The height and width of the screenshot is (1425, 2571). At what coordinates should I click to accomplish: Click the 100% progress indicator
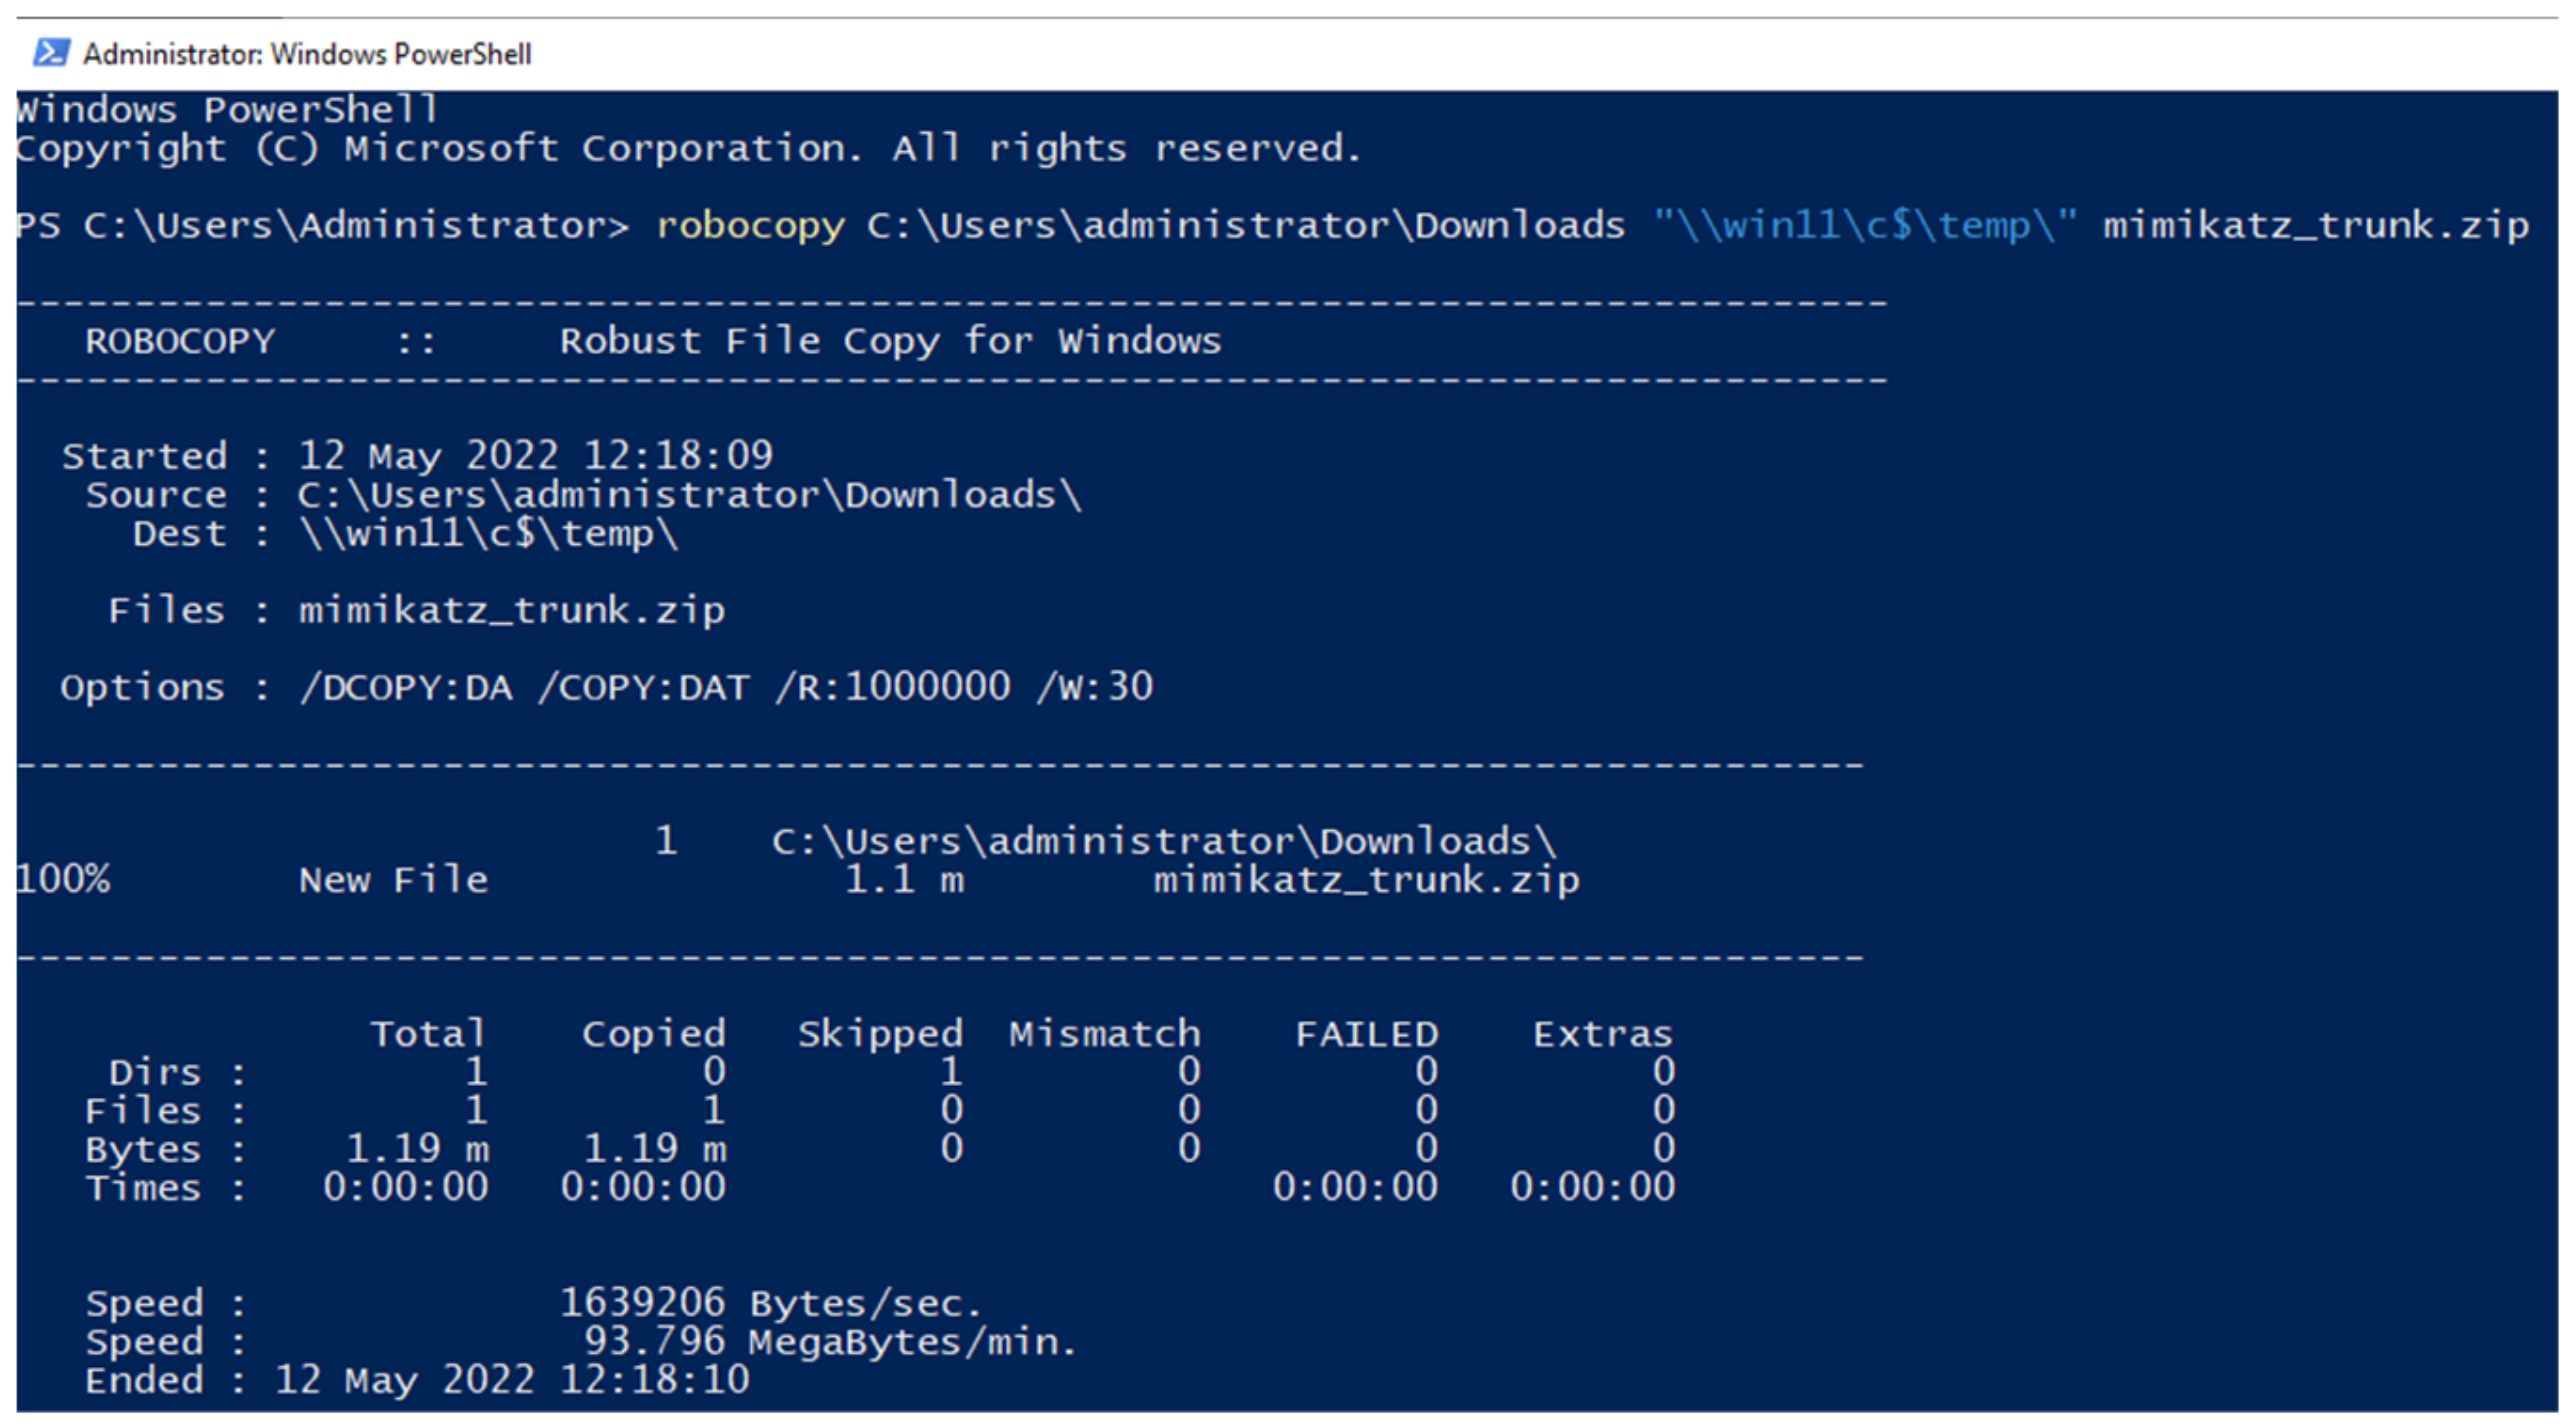pos(63,880)
